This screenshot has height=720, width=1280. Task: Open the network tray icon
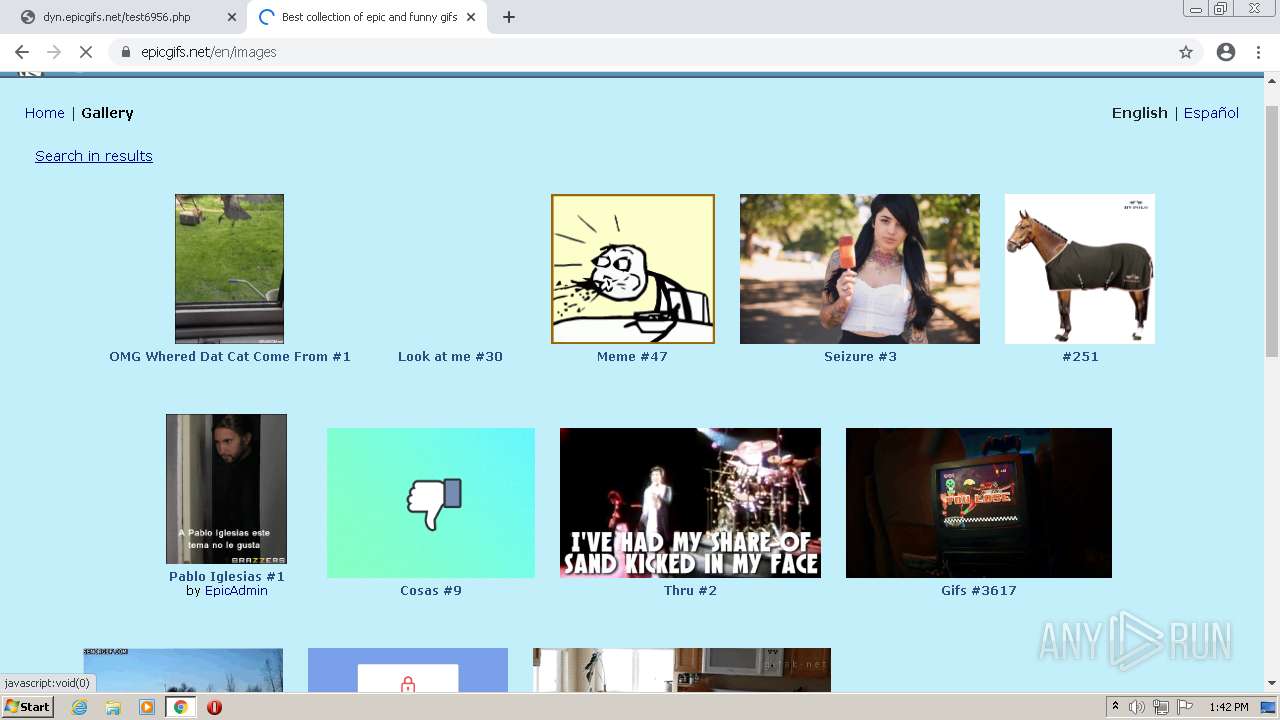(1160, 707)
